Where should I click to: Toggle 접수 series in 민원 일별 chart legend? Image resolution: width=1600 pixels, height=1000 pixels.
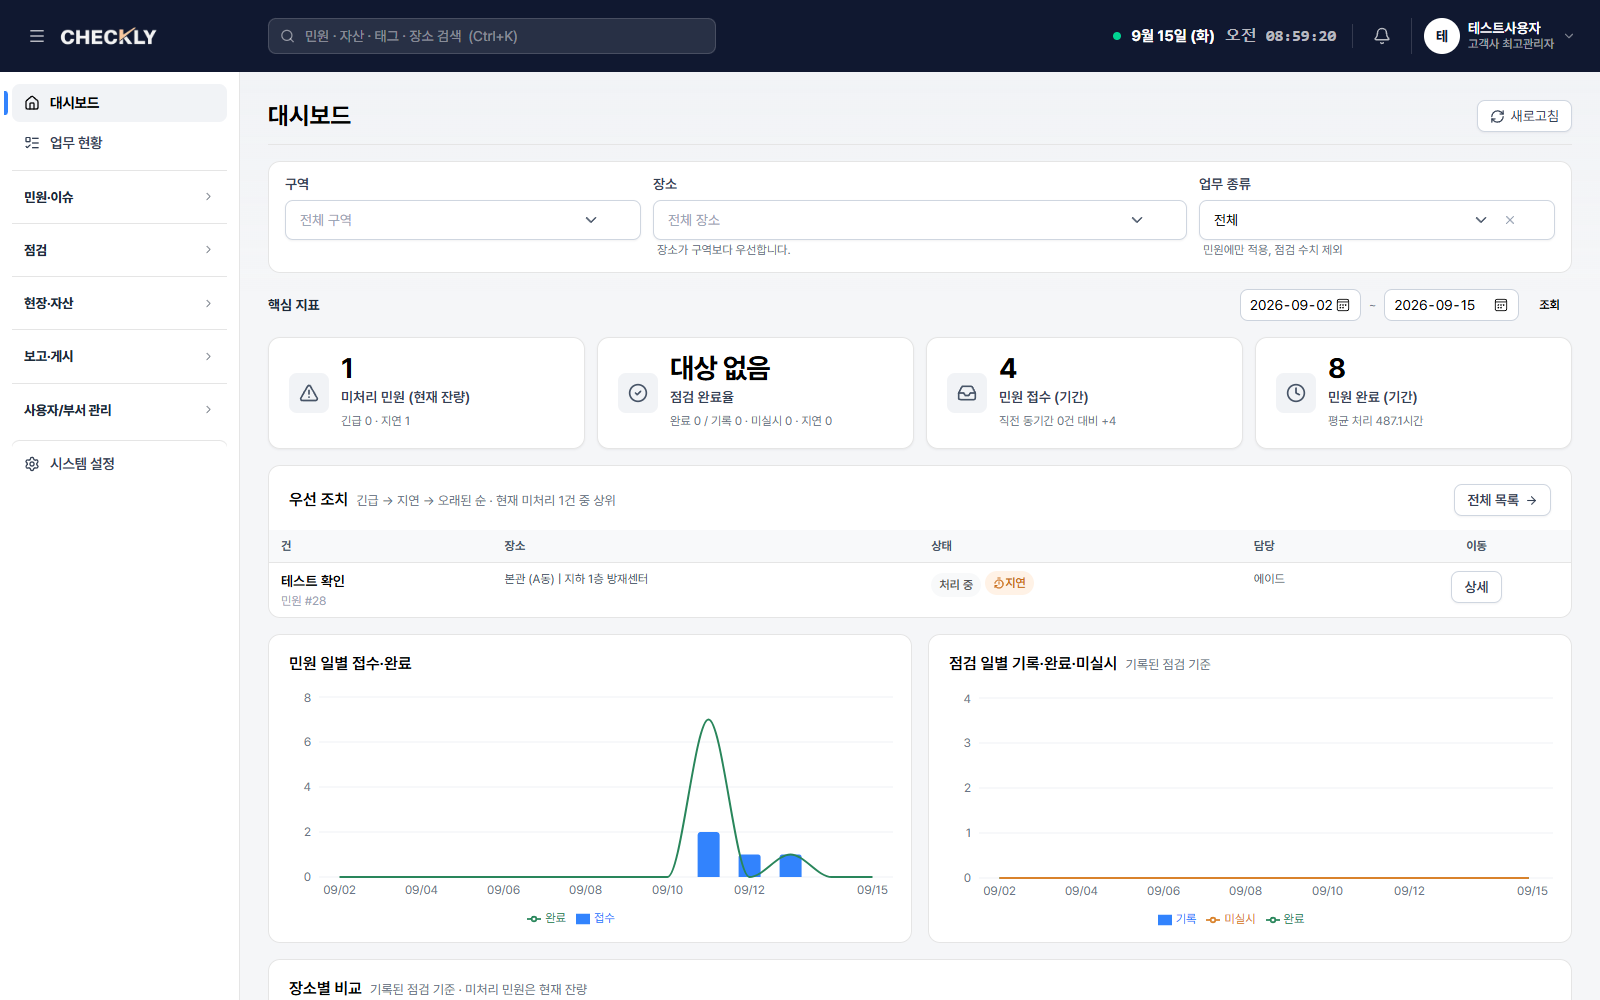pos(595,918)
